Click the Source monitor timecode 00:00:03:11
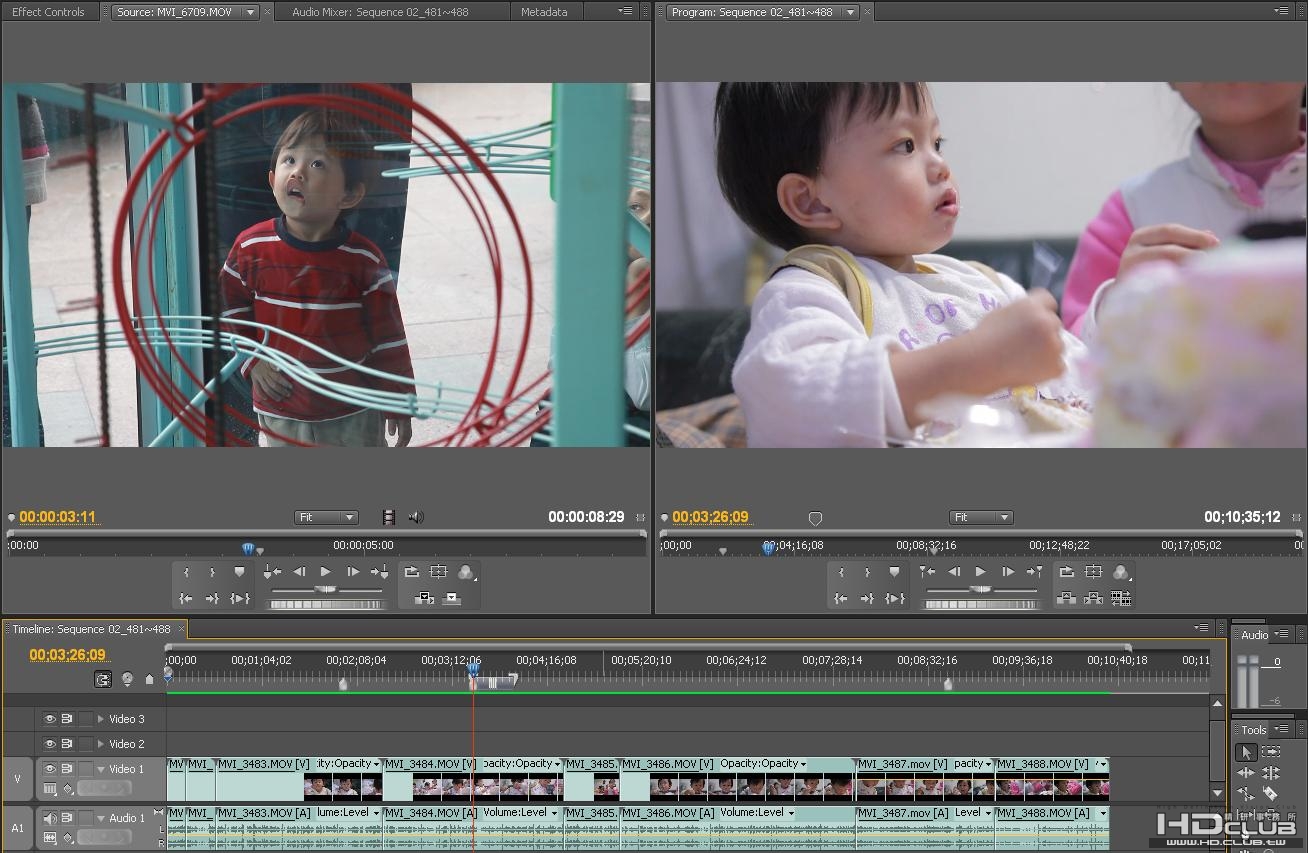Viewport: 1308px width, 853px height. [58, 517]
